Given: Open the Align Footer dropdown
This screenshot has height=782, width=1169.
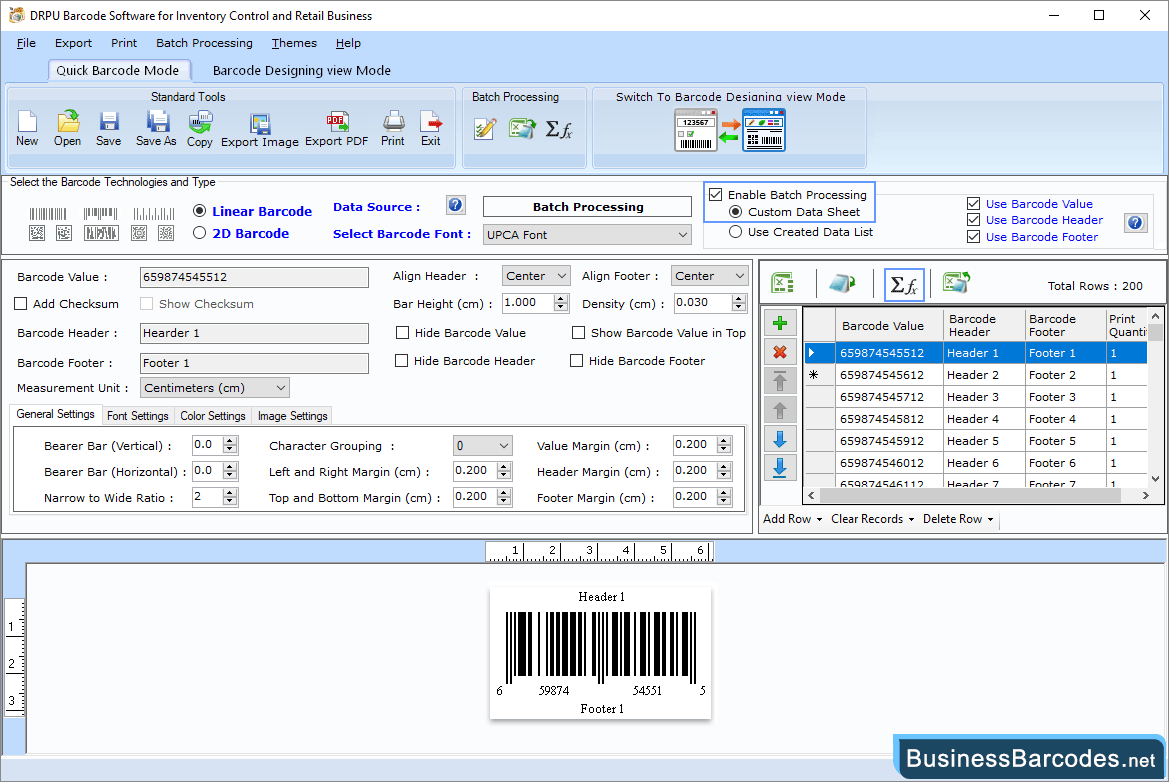Looking at the screenshot, I should click(709, 276).
